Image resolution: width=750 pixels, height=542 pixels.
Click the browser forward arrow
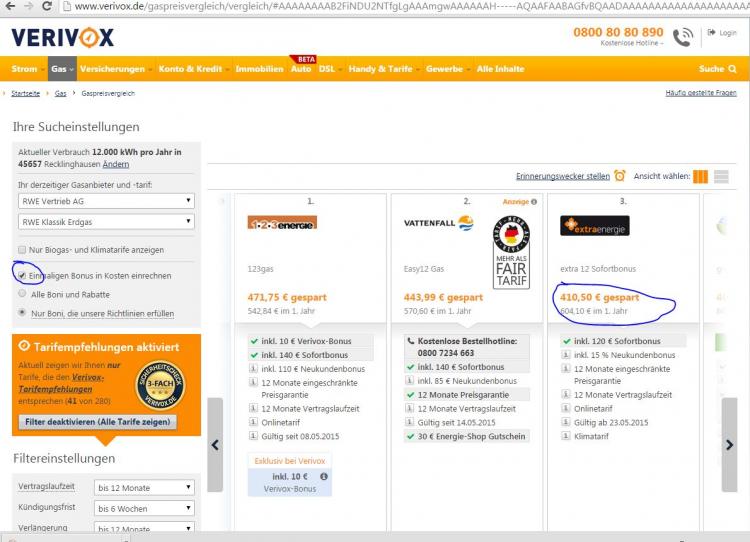pyautogui.click(x=28, y=6)
